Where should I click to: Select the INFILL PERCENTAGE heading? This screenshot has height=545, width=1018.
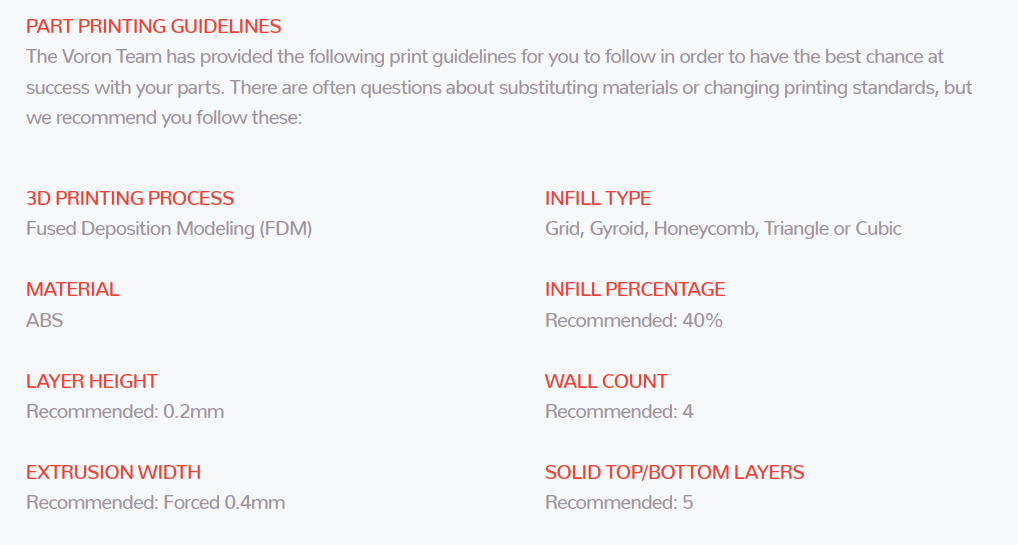pyautogui.click(x=635, y=289)
